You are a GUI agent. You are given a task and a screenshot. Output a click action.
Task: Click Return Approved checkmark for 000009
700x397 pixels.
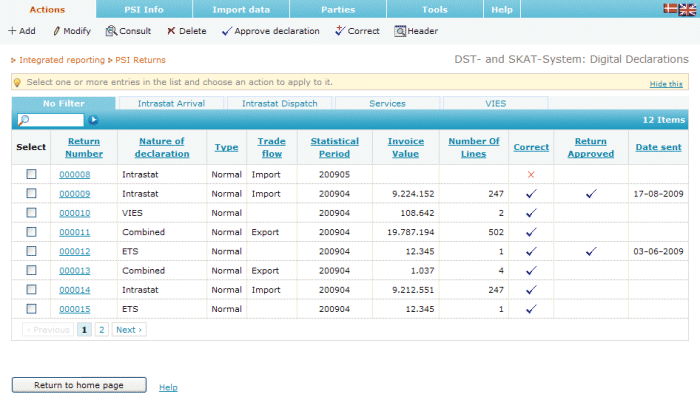pos(591,194)
